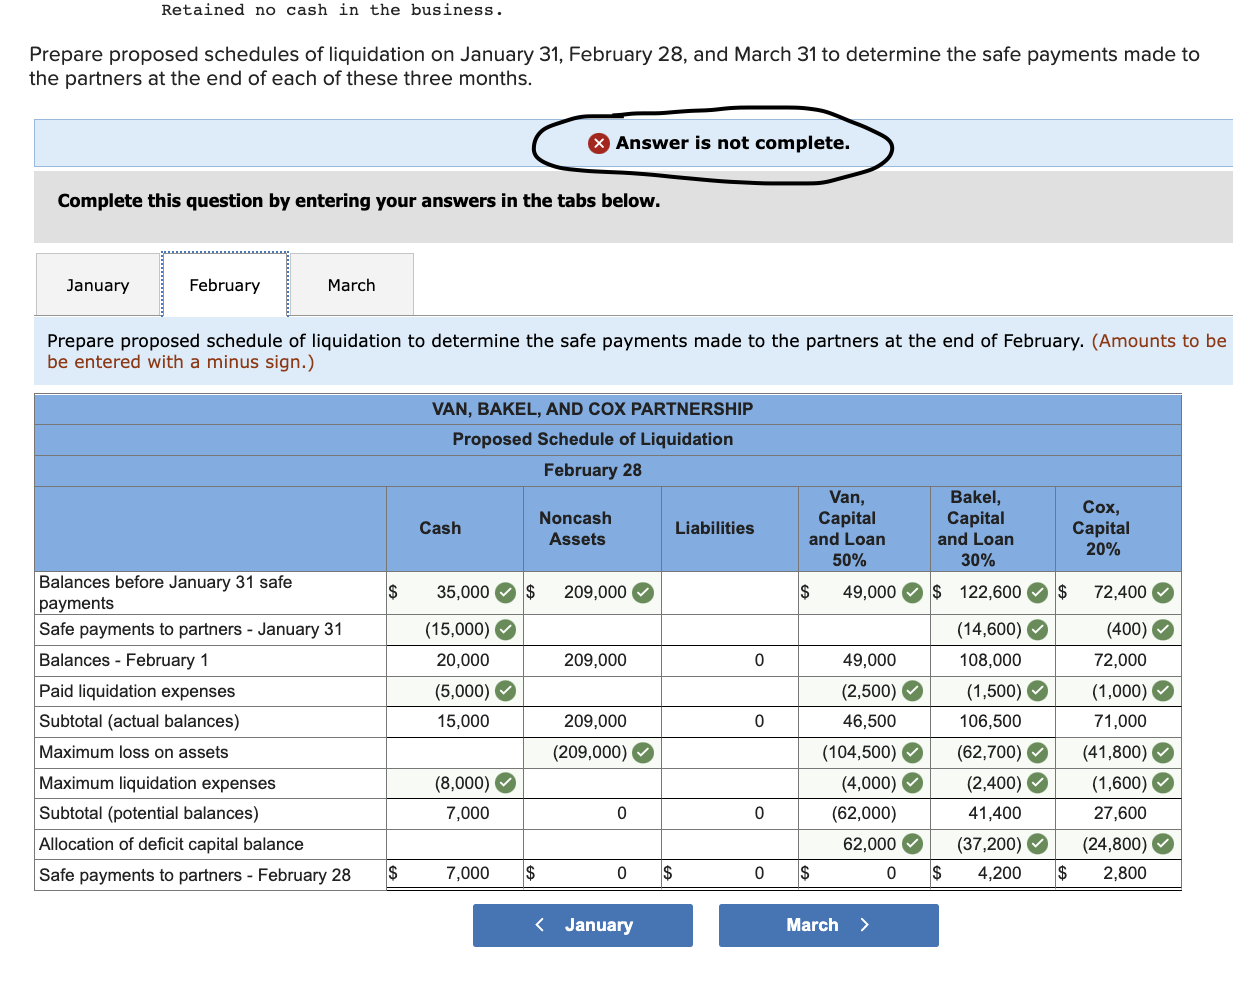Click checkmark beside Bakel 122,600

click(1038, 592)
